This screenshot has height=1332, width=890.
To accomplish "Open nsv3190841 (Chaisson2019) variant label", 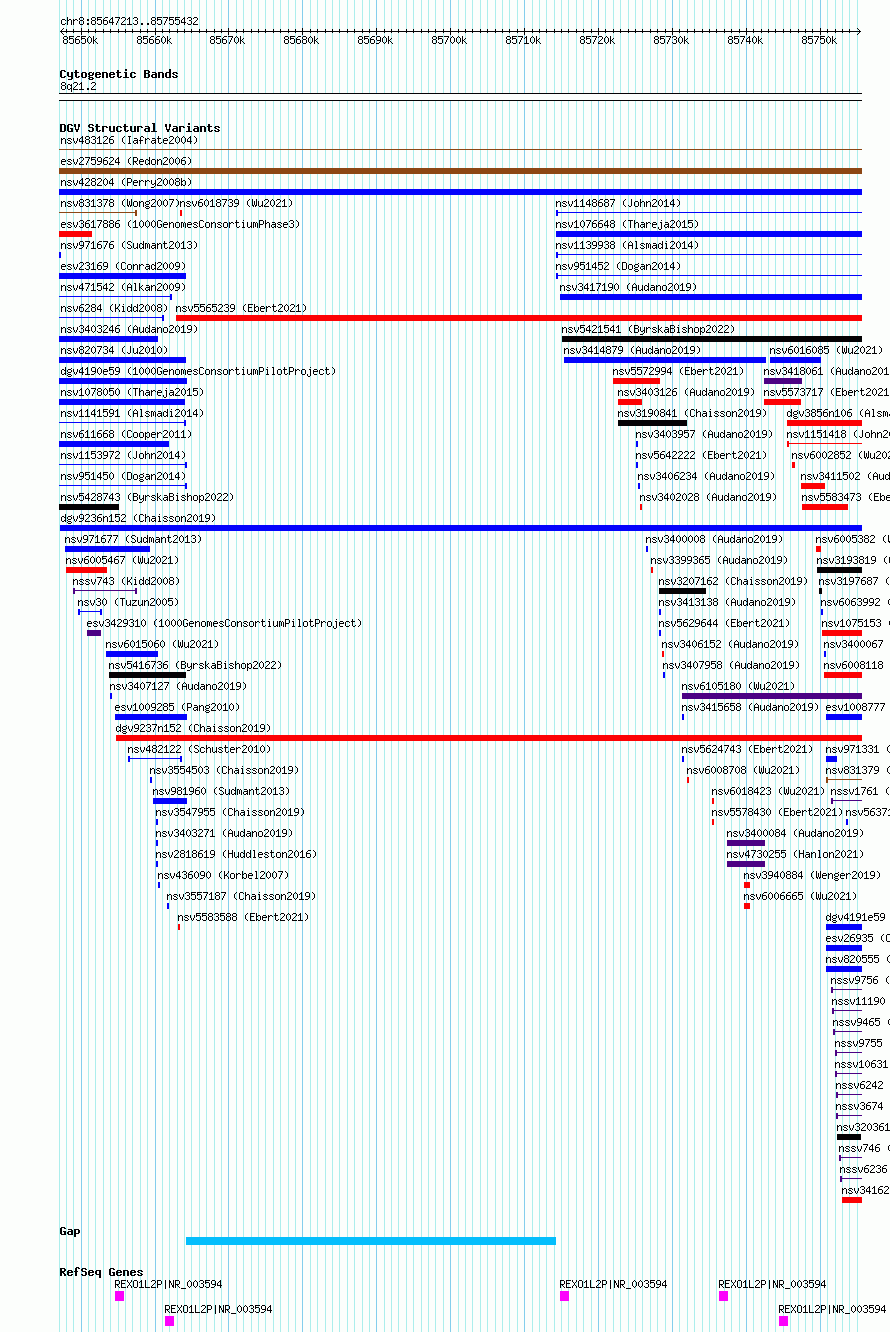I will tap(692, 413).
